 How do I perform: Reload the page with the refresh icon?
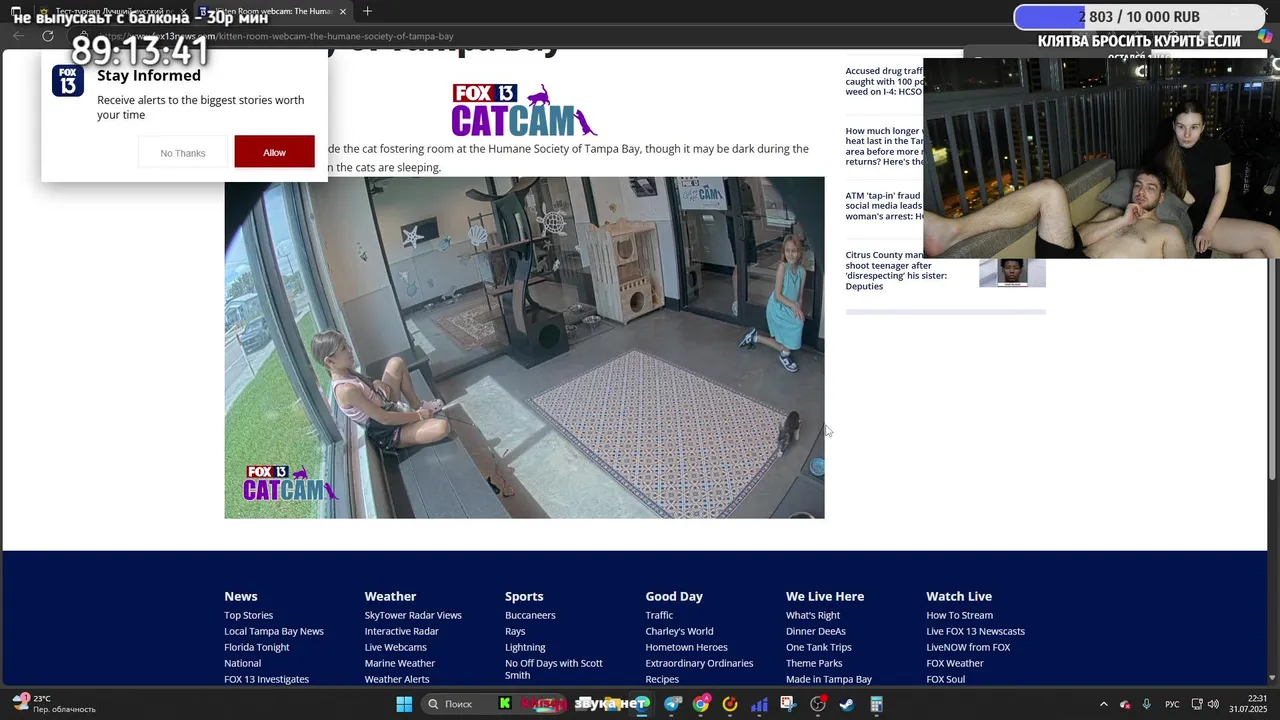click(x=47, y=36)
